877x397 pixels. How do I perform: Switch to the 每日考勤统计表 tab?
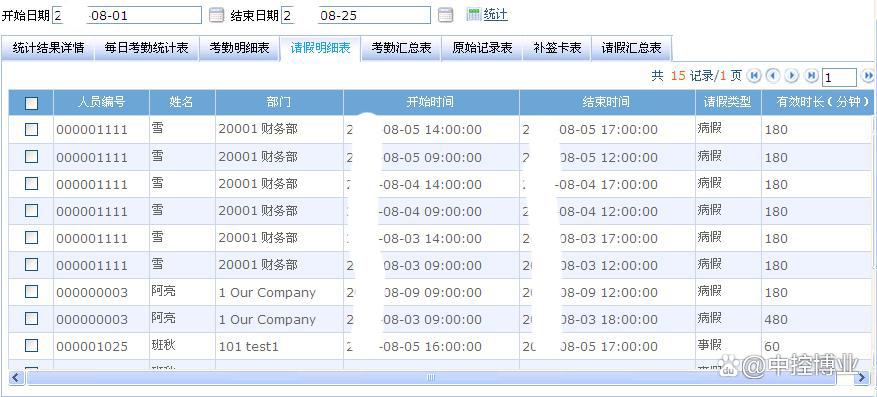coord(147,48)
